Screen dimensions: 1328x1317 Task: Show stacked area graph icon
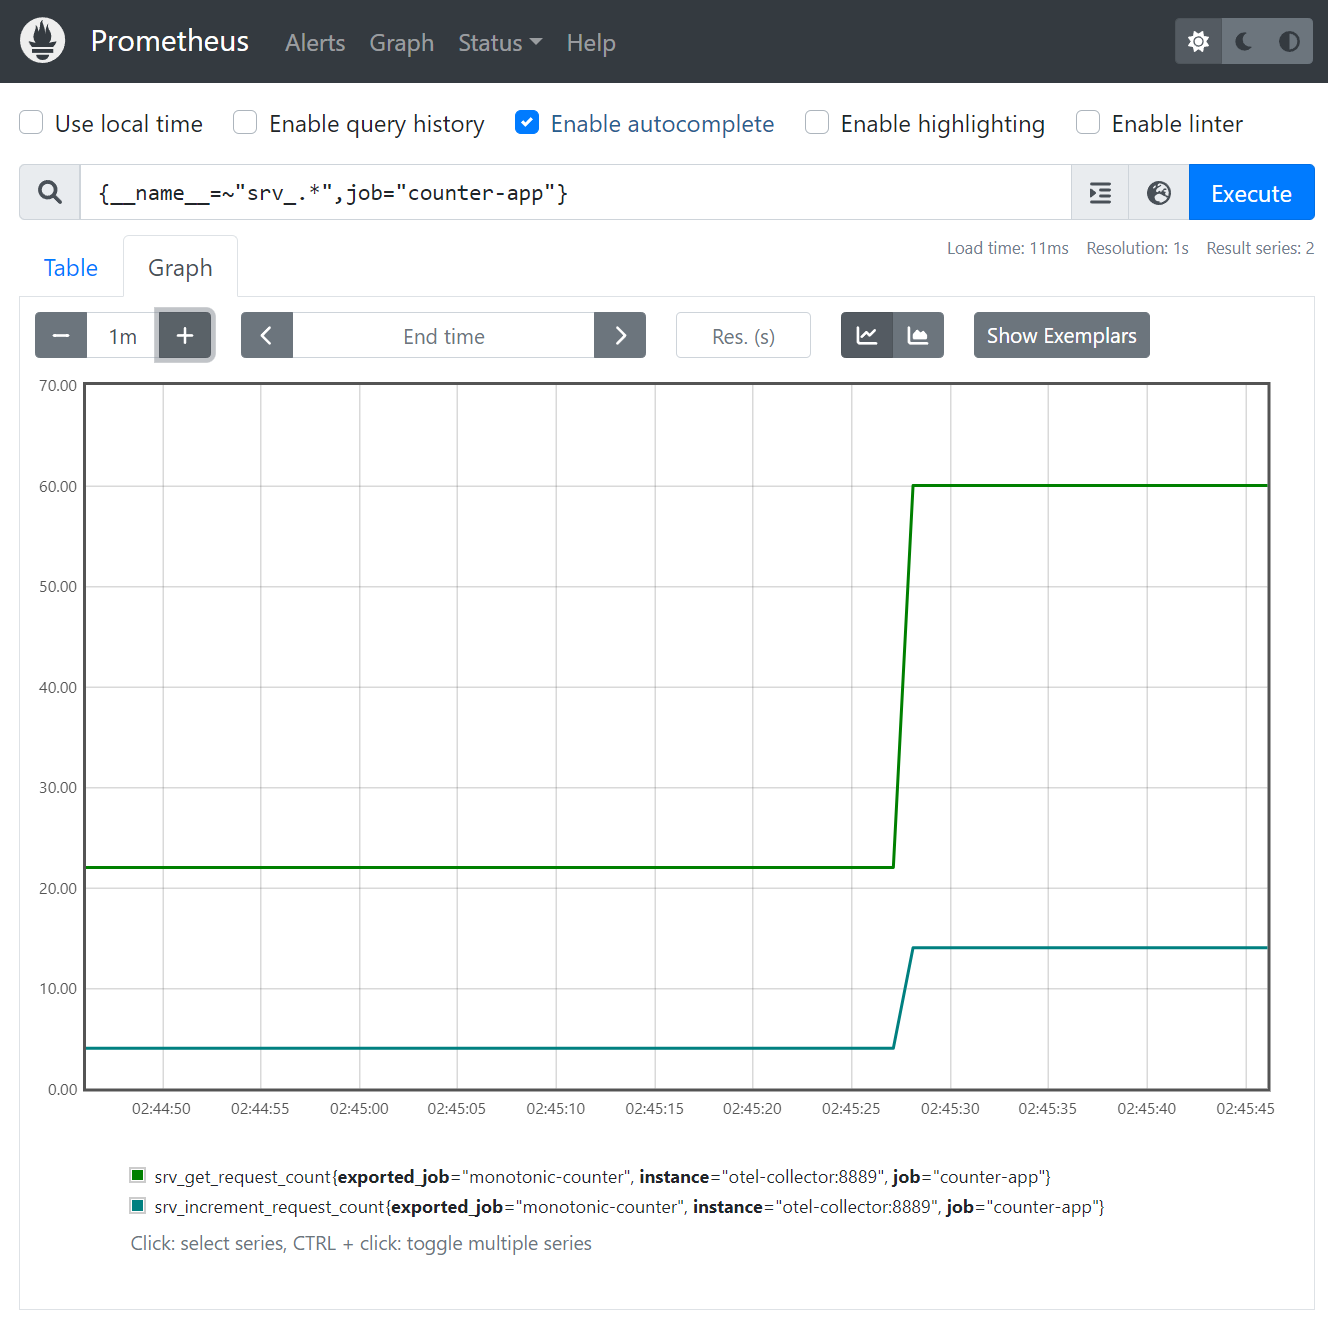918,336
